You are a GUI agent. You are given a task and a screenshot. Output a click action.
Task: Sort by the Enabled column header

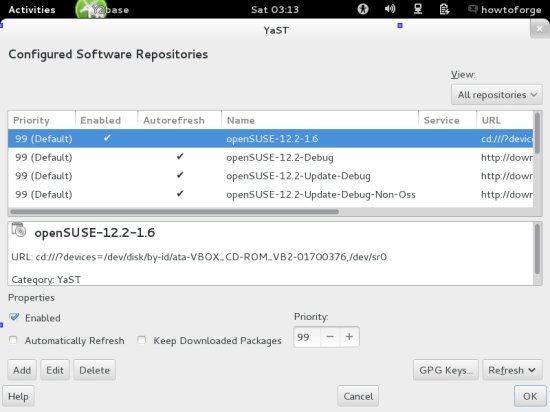107,120
